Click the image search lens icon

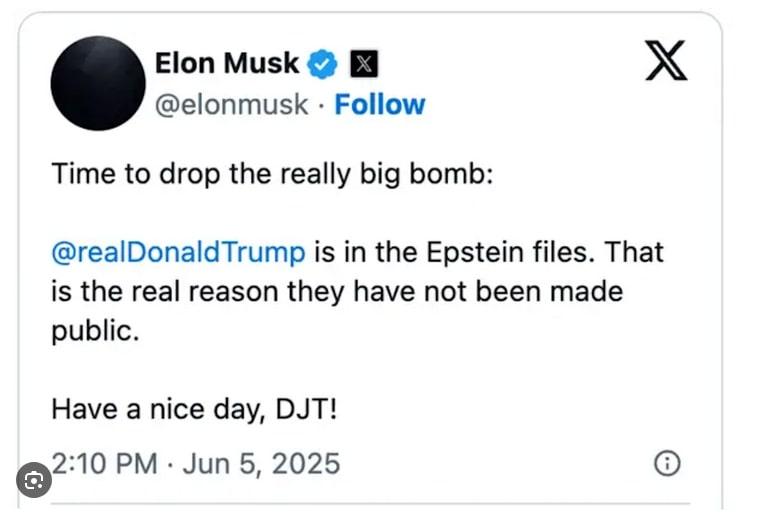34,481
